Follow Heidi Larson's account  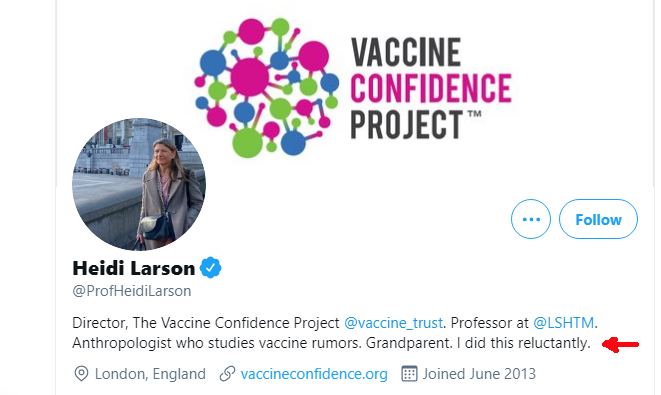click(598, 219)
